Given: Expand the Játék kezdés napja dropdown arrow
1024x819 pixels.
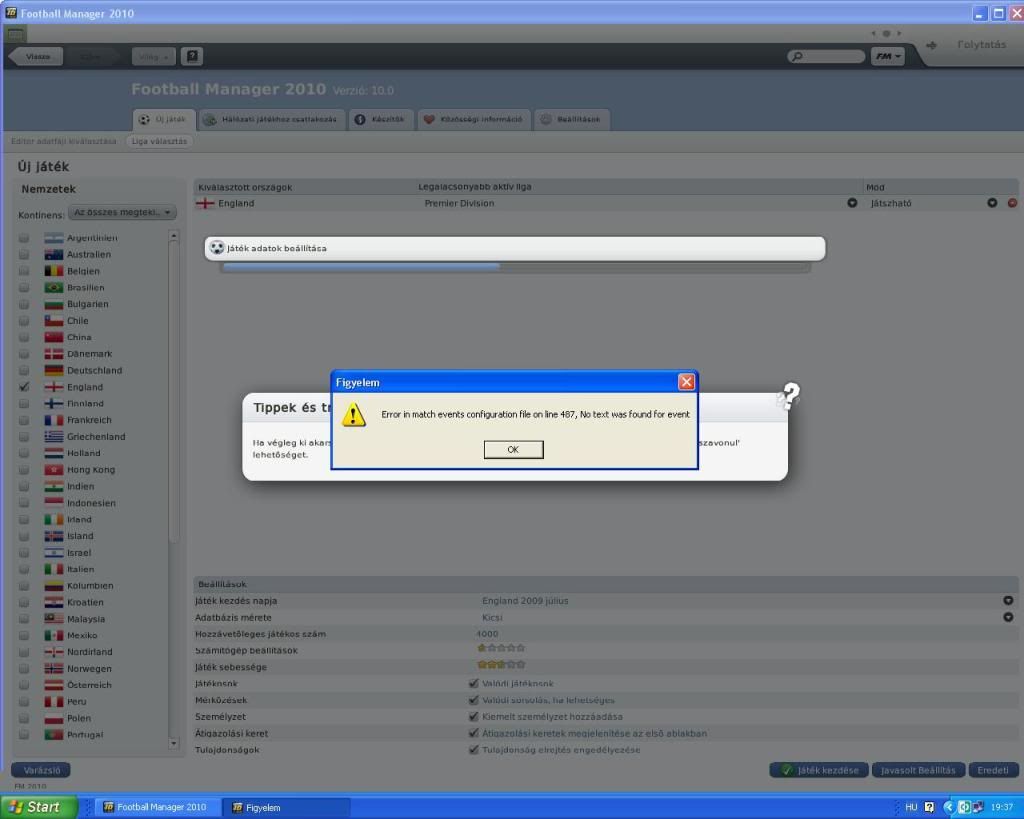Looking at the screenshot, I should pyautogui.click(x=1008, y=600).
